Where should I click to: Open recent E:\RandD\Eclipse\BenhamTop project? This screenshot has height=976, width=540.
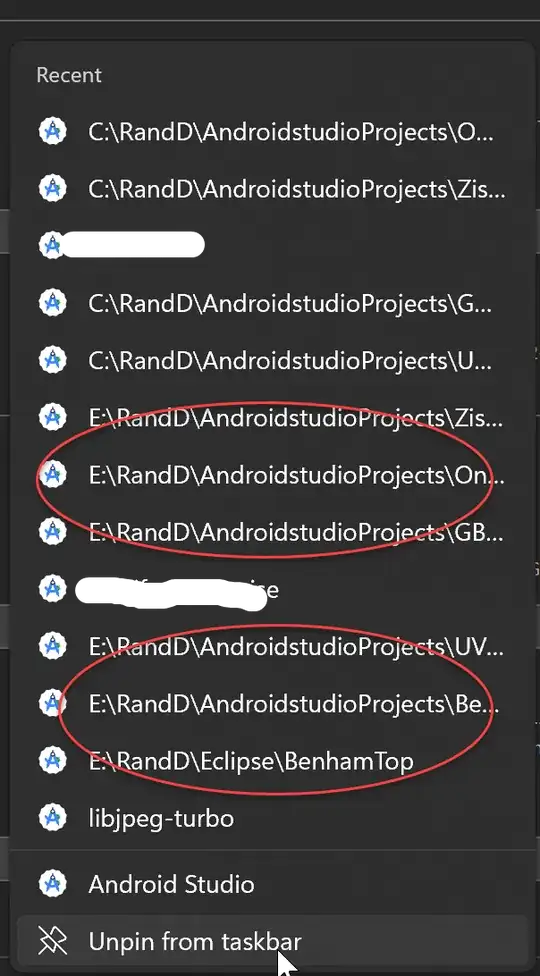click(274, 761)
